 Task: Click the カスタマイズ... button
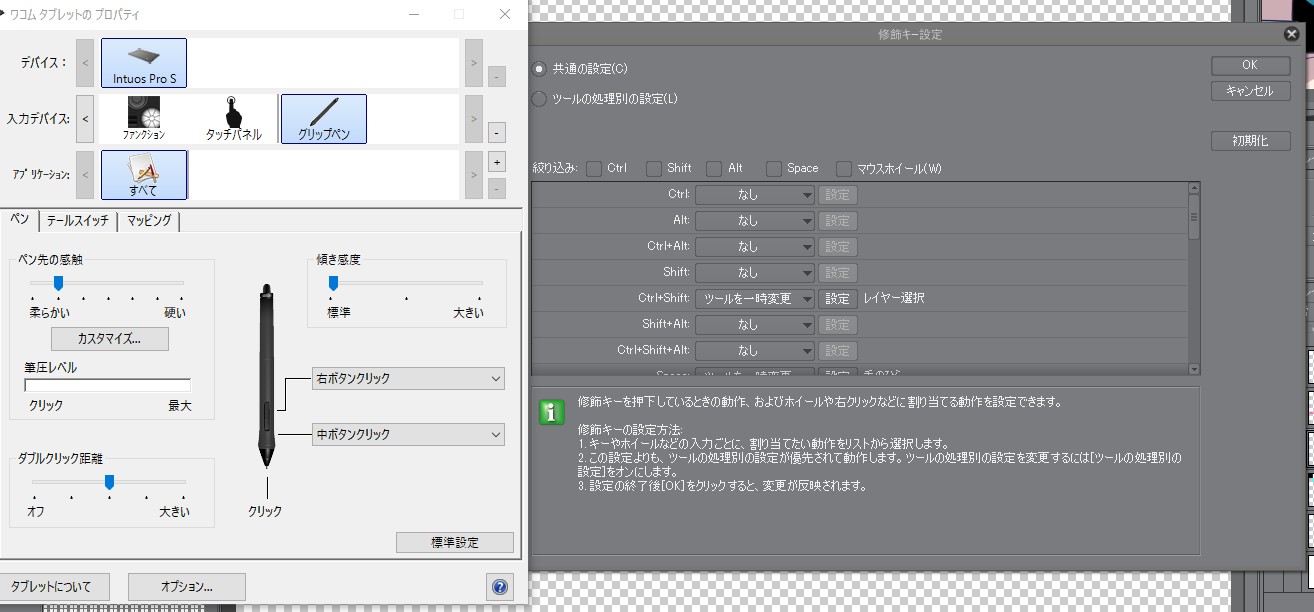109,339
